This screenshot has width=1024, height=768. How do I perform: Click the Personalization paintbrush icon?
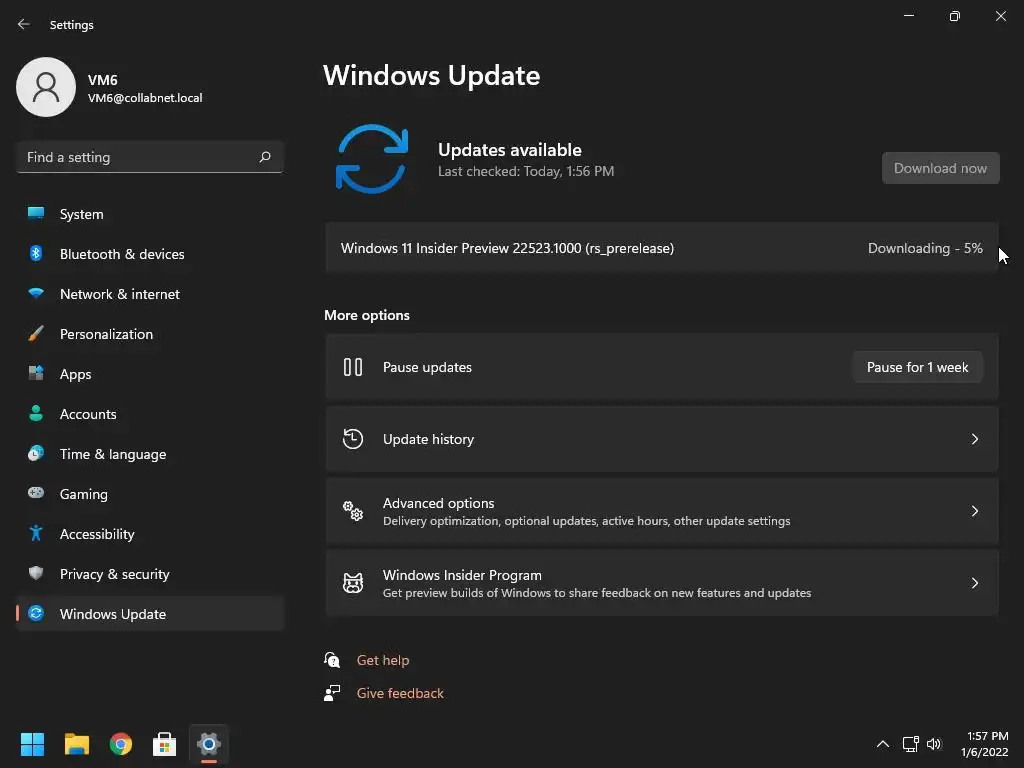36,334
